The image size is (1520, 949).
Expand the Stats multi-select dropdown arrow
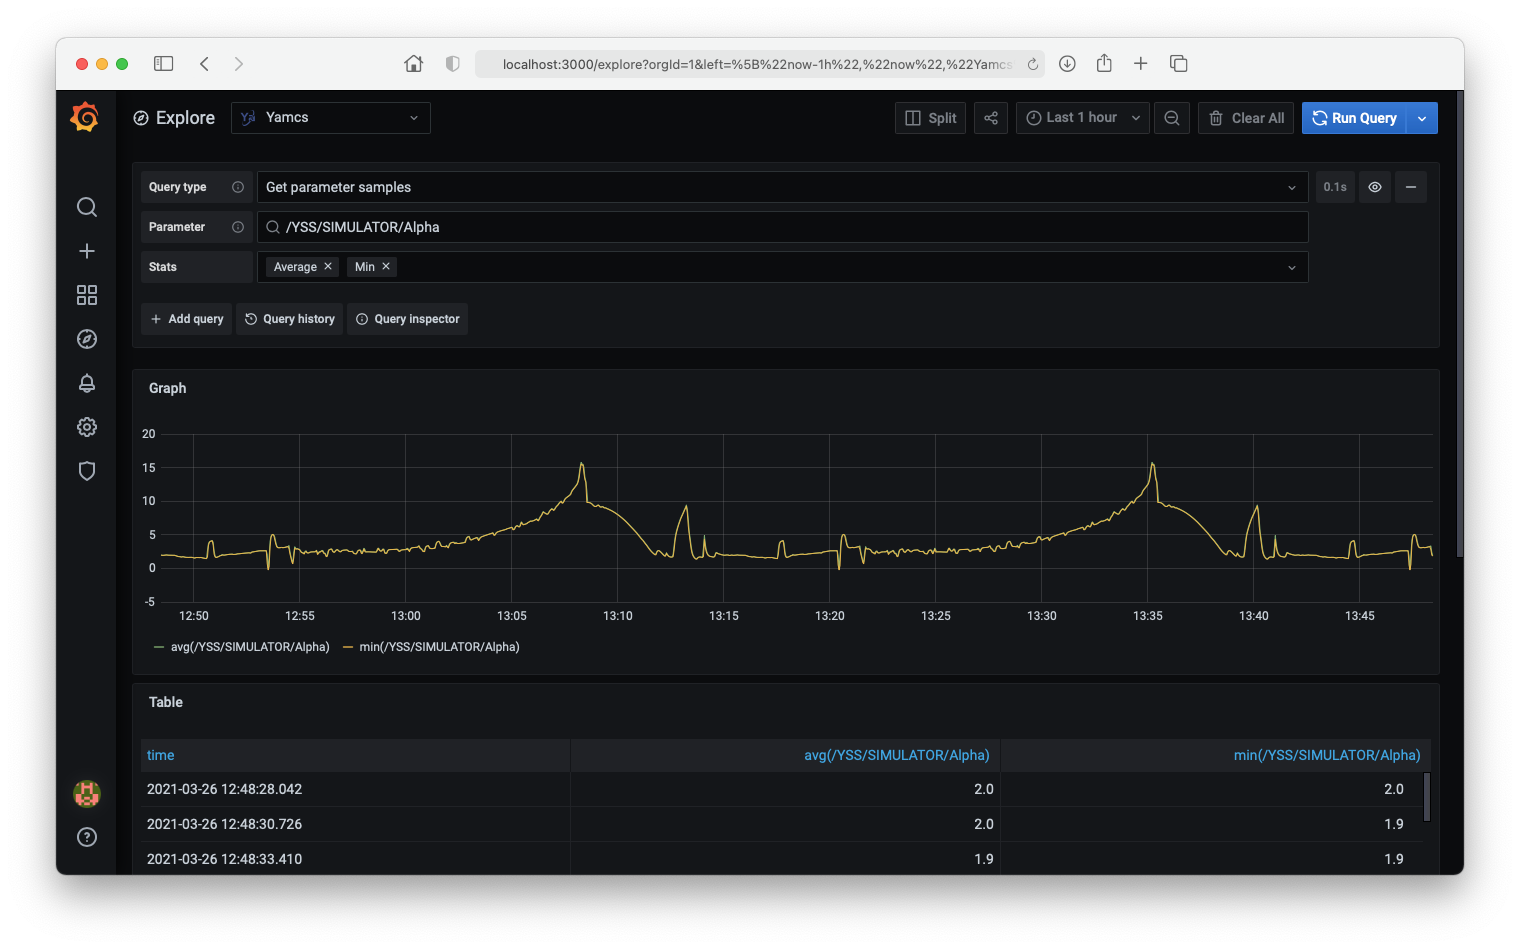(x=1292, y=267)
